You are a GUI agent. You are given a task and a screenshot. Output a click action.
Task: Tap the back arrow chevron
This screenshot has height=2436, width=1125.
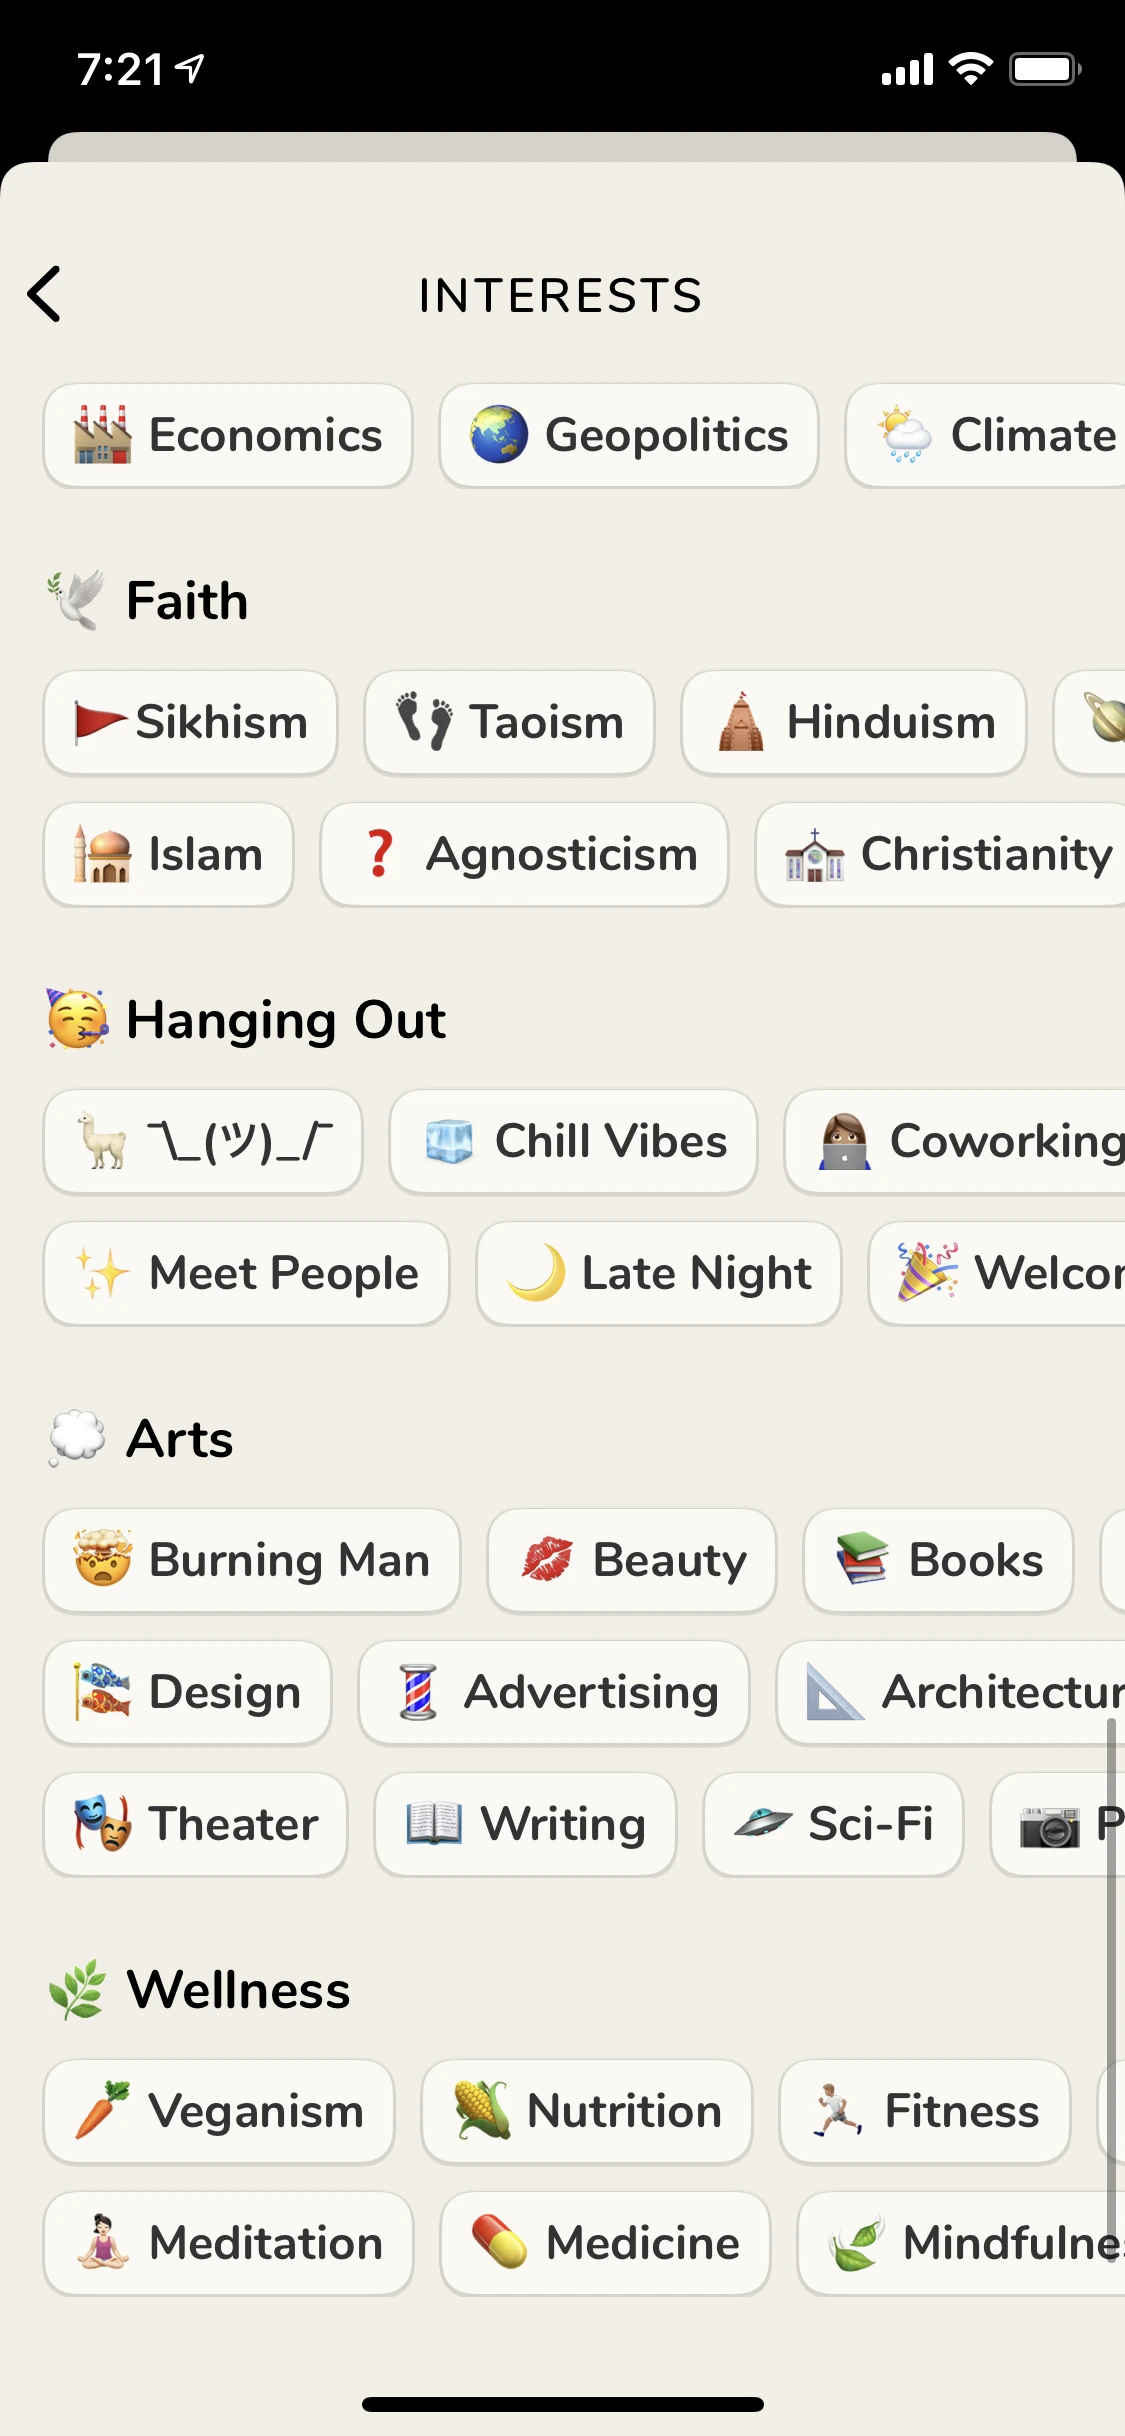[x=45, y=294]
